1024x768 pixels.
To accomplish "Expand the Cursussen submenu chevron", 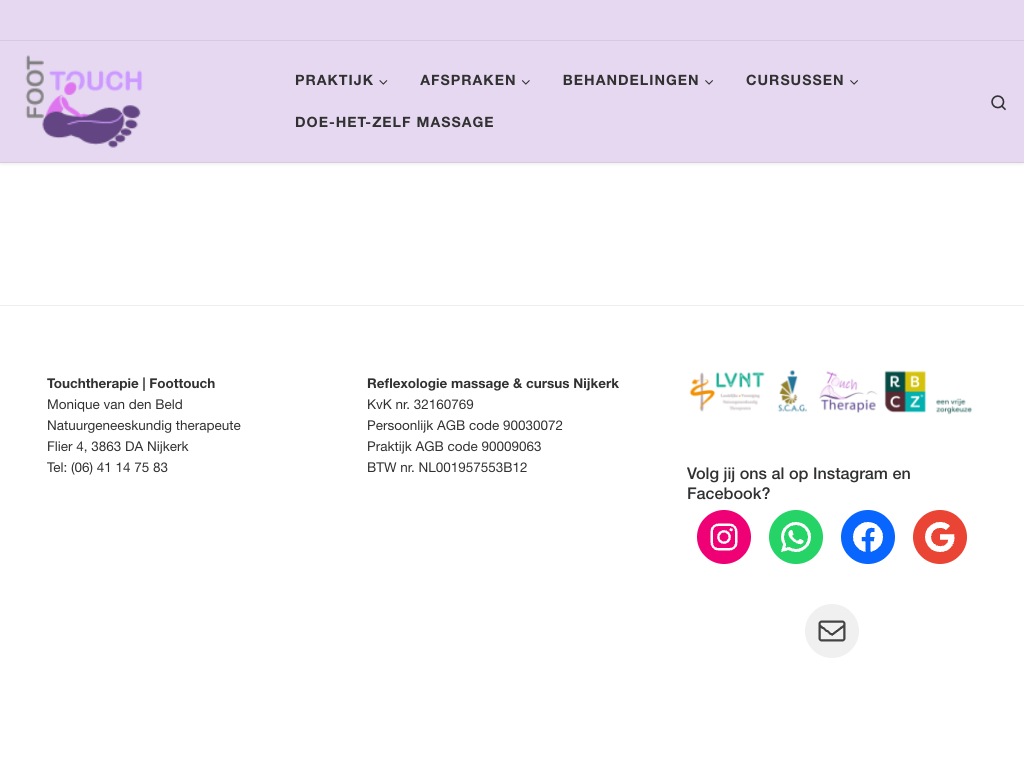I will pos(854,82).
